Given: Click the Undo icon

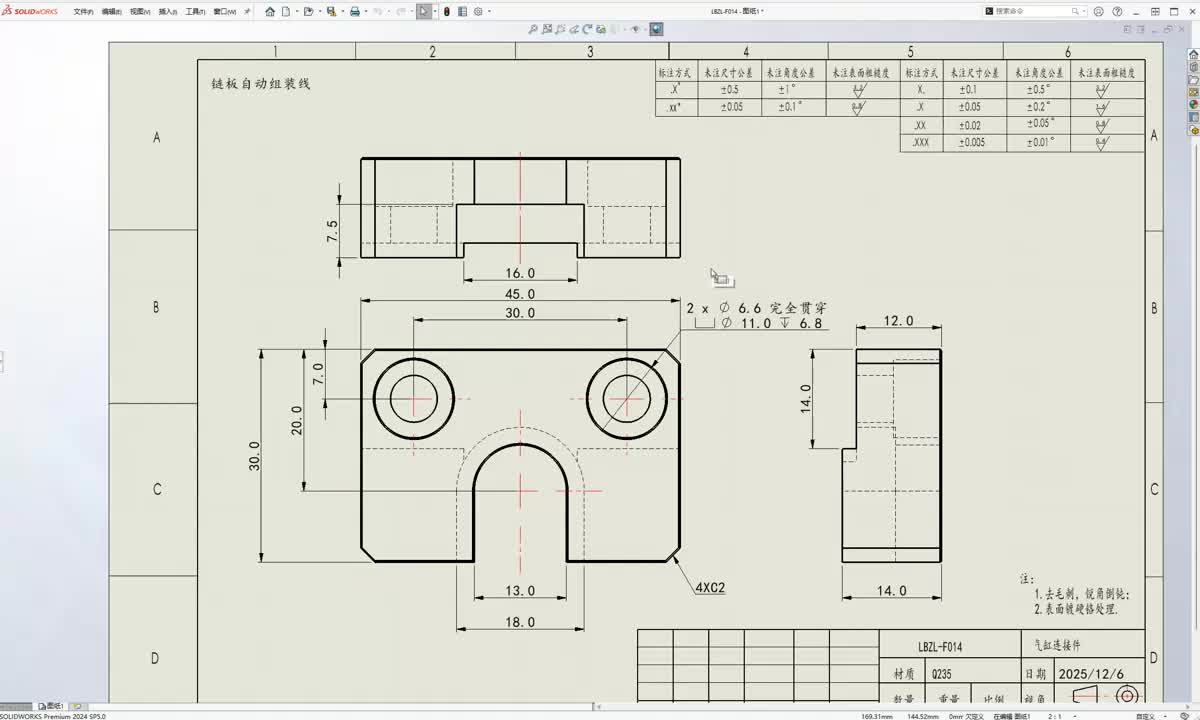Looking at the screenshot, I should (378, 12).
